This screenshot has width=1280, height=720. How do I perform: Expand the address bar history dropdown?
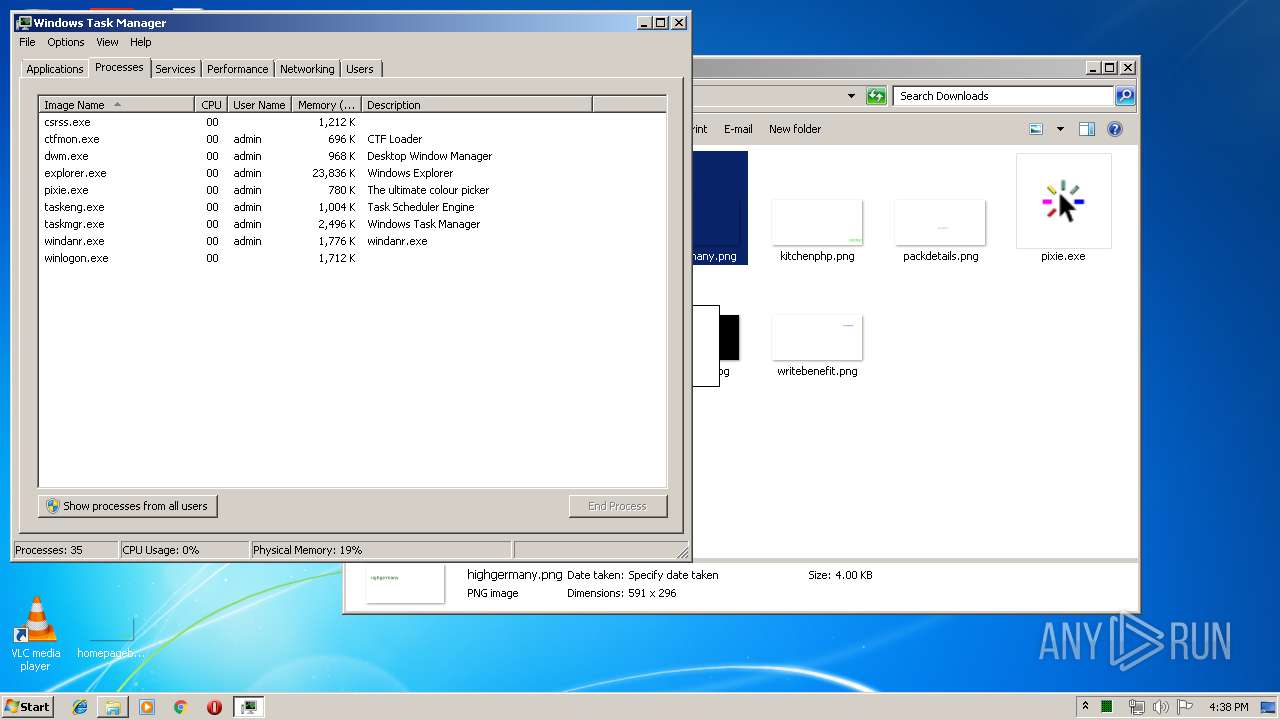pyautogui.click(x=851, y=96)
